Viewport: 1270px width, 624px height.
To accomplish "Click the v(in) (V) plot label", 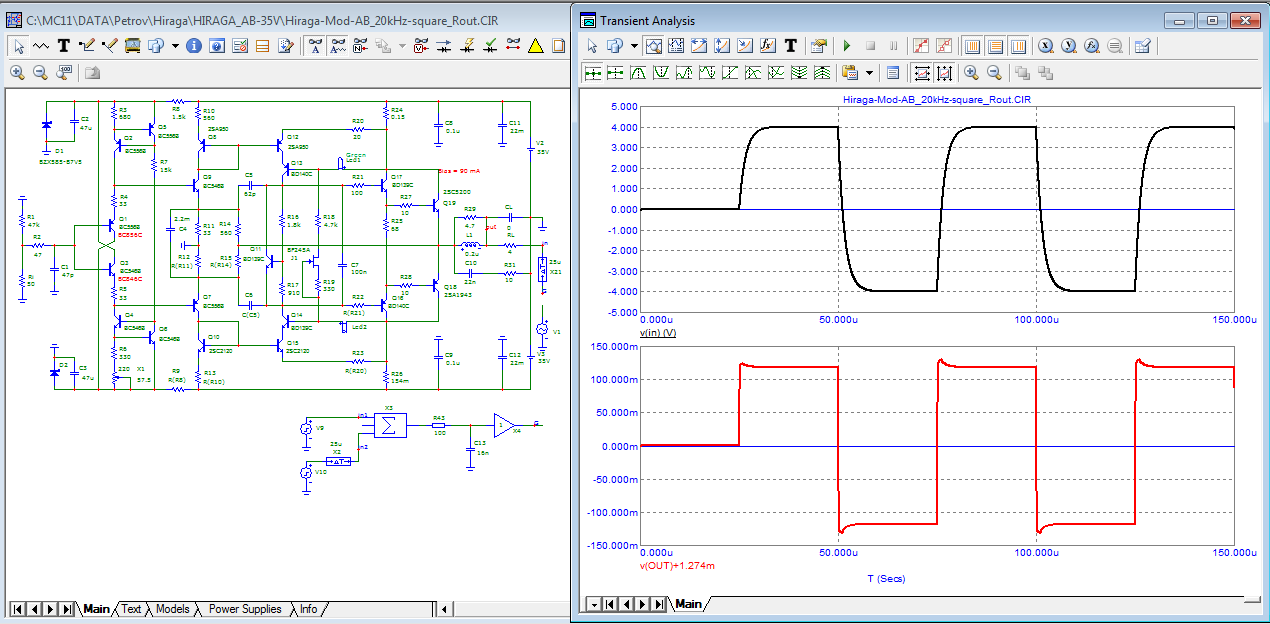I will point(657,331).
